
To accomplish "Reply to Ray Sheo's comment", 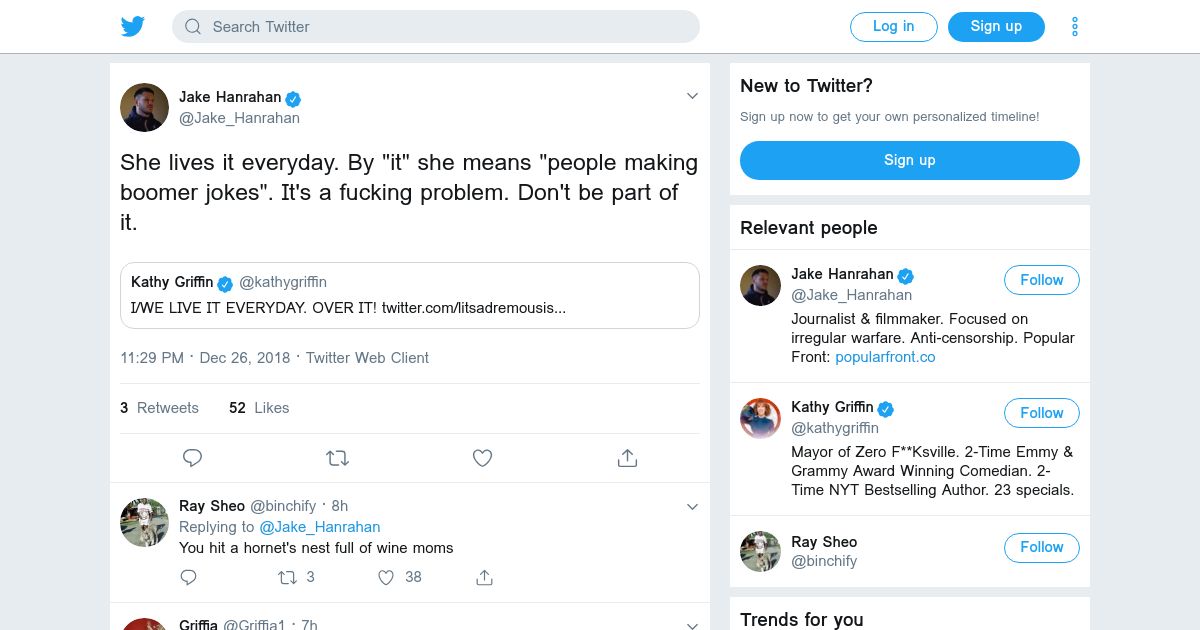I will pos(188,577).
